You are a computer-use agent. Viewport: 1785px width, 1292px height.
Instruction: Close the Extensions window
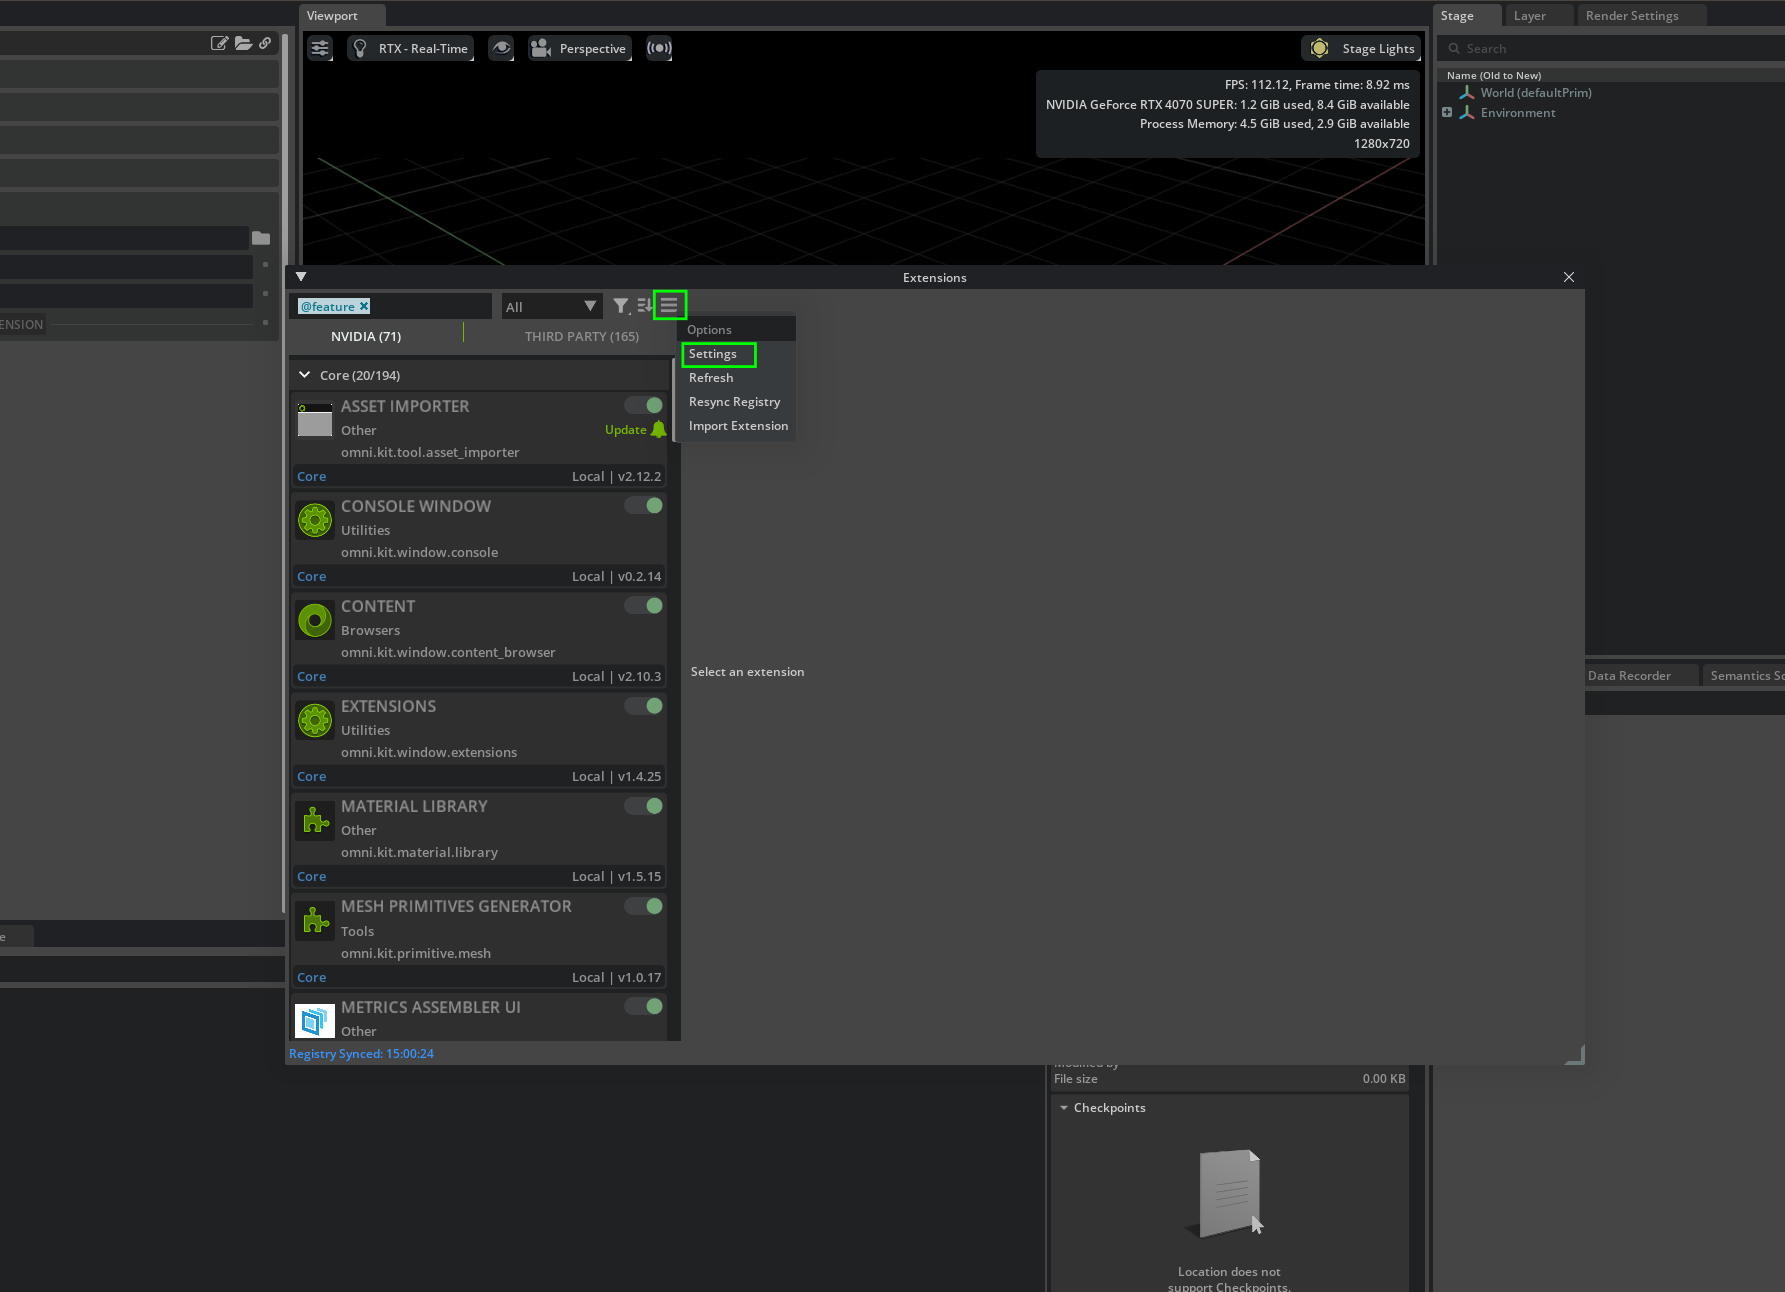(x=1568, y=277)
